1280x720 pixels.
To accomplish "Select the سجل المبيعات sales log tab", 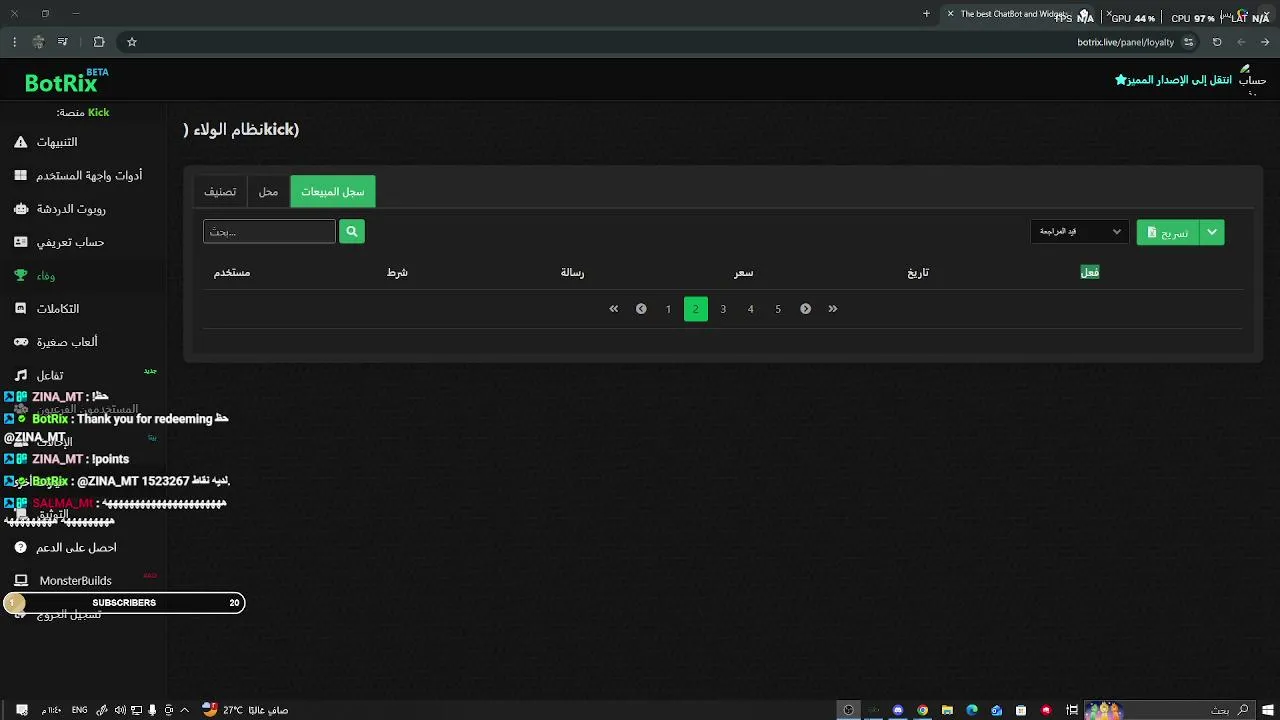I will point(333,191).
